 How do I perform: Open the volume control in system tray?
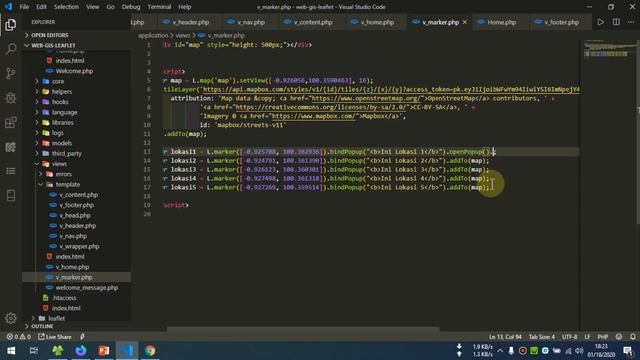pos(579,351)
